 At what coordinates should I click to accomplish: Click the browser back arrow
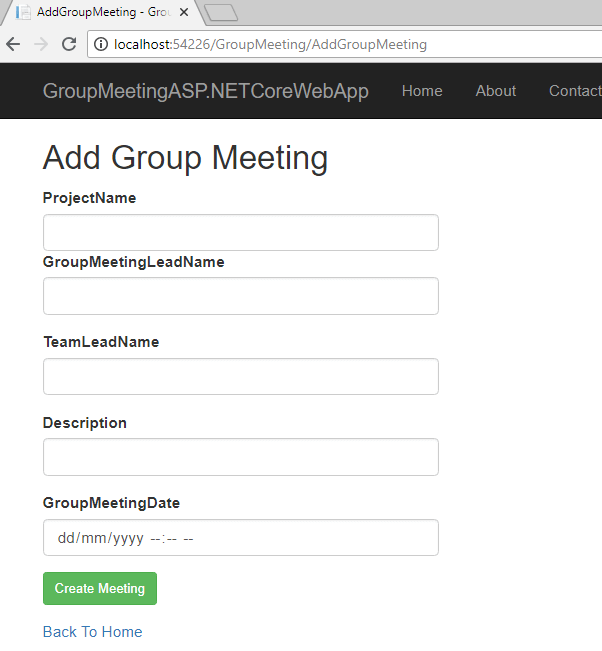13,44
